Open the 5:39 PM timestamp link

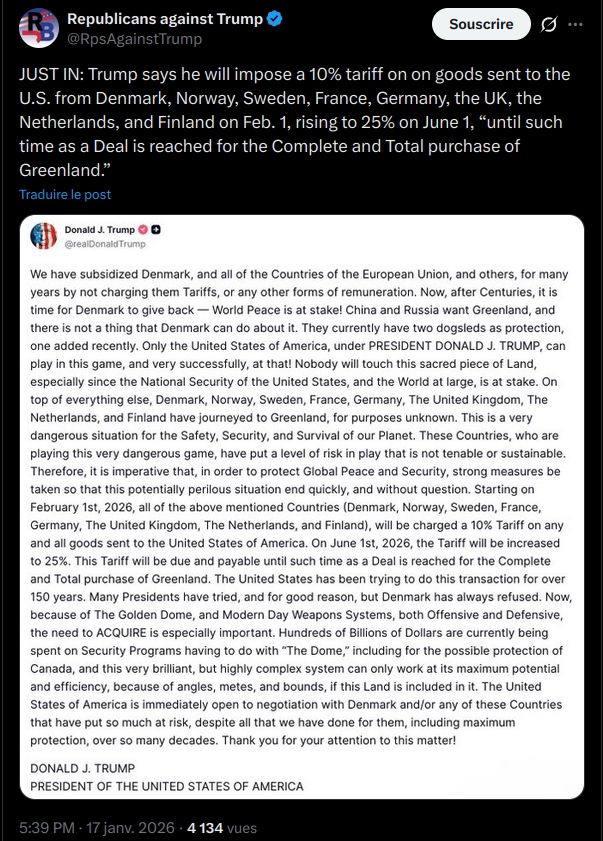click(47, 828)
